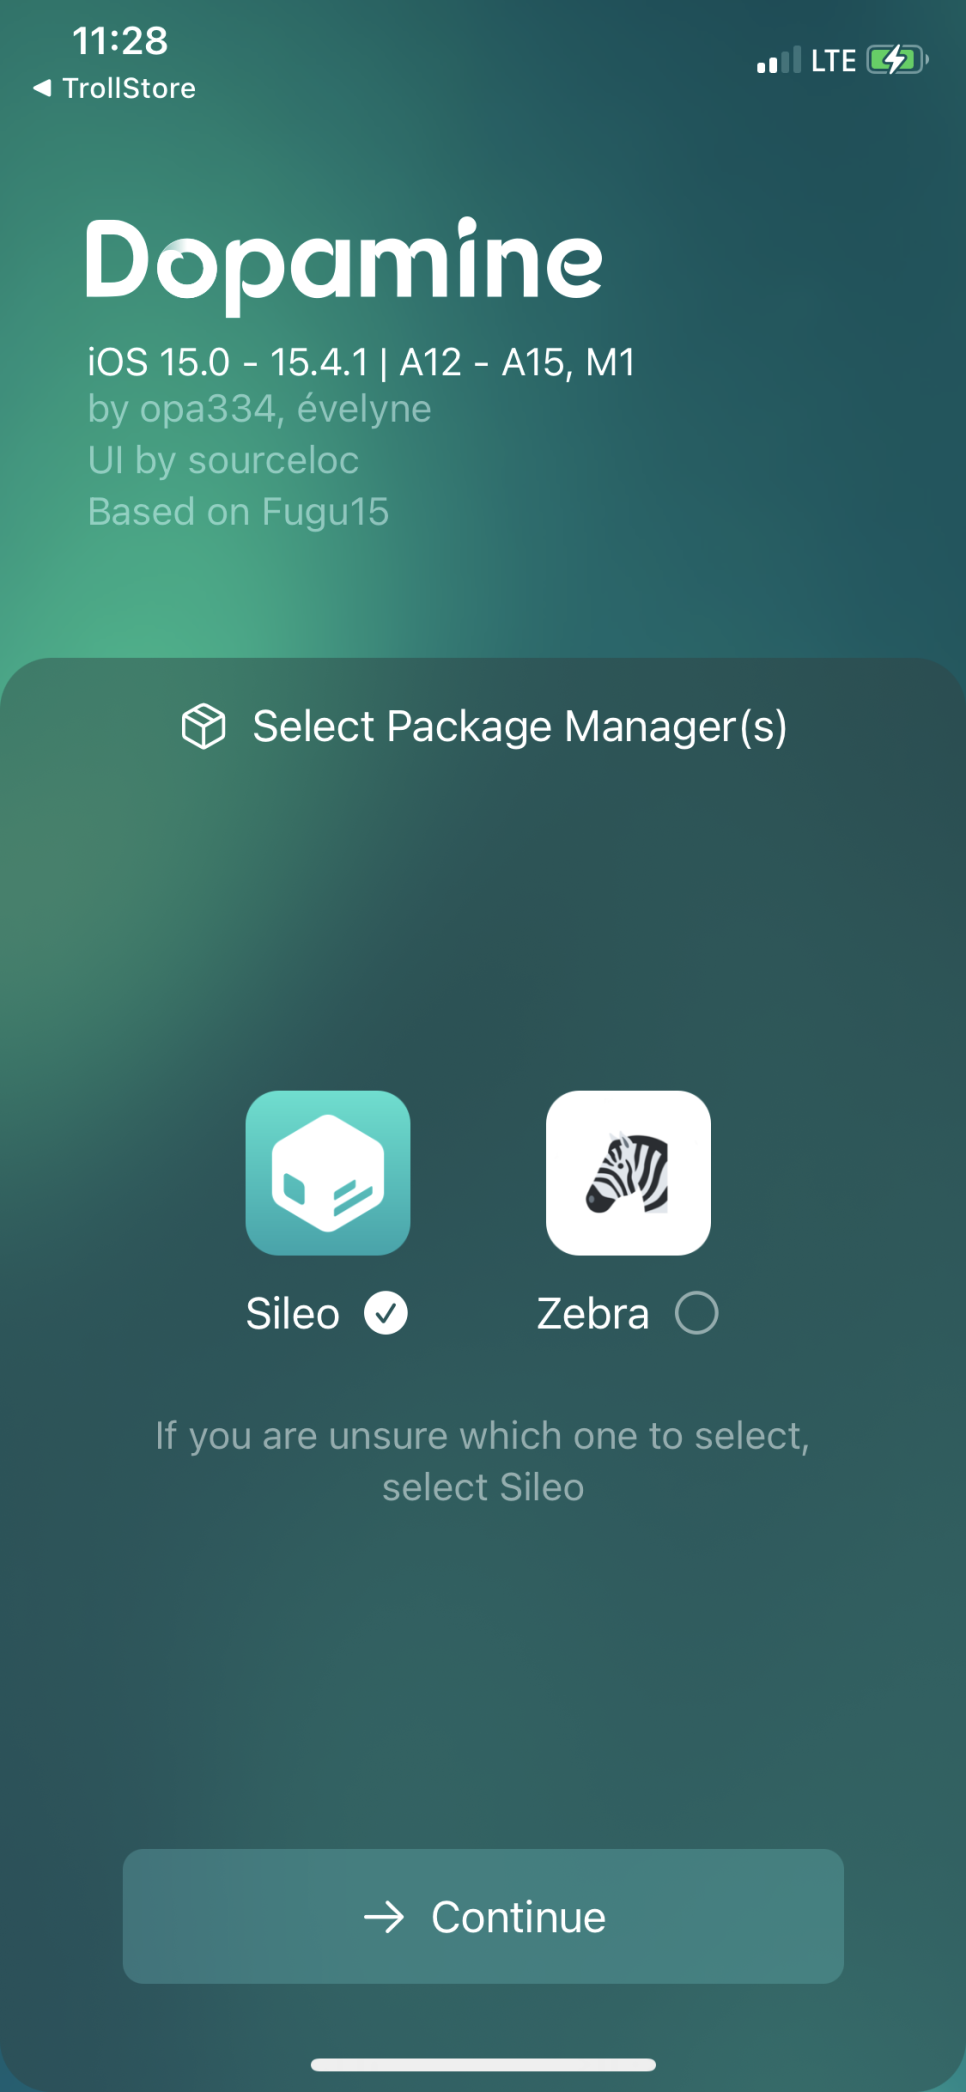This screenshot has width=966, height=2092.
Task: Click the package box icon
Action: tap(203, 726)
